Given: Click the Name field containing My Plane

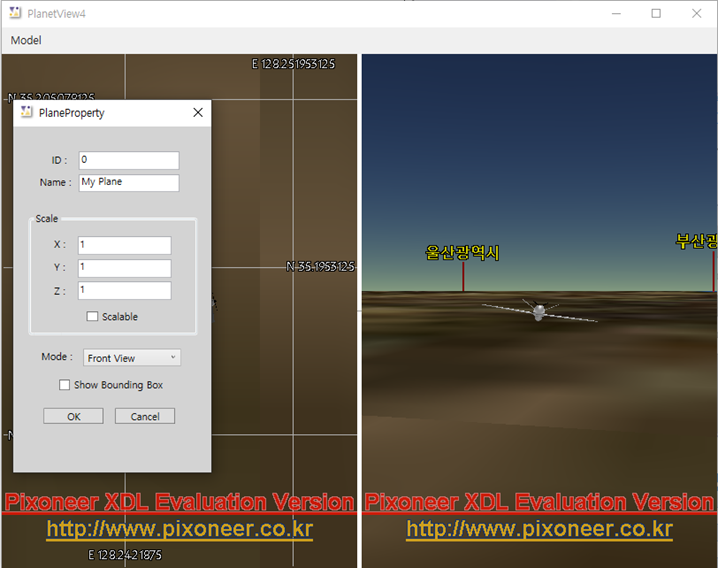Looking at the screenshot, I should 129,183.
